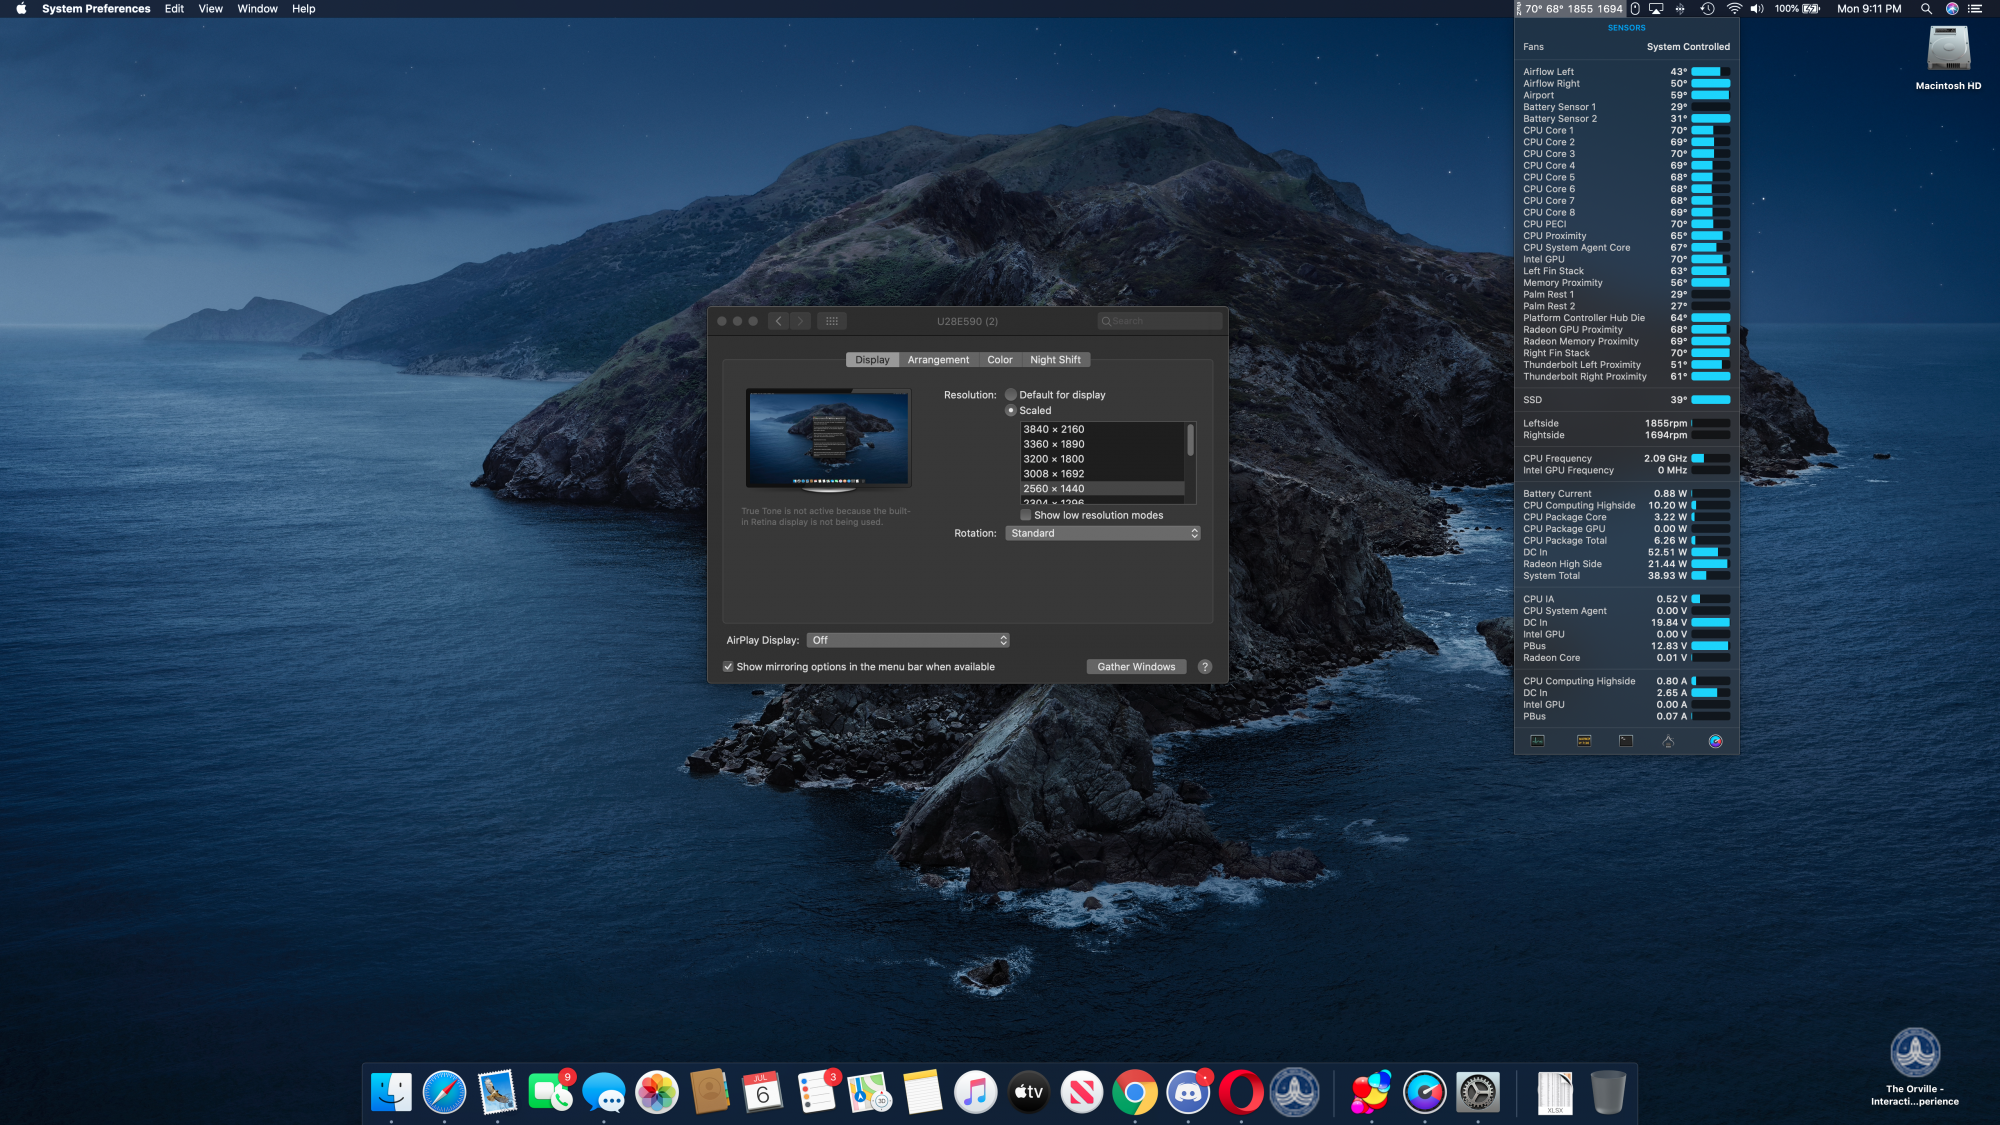Image resolution: width=2000 pixels, height=1125 pixels.
Task: Launch Safari from the Dock
Action: click(444, 1092)
